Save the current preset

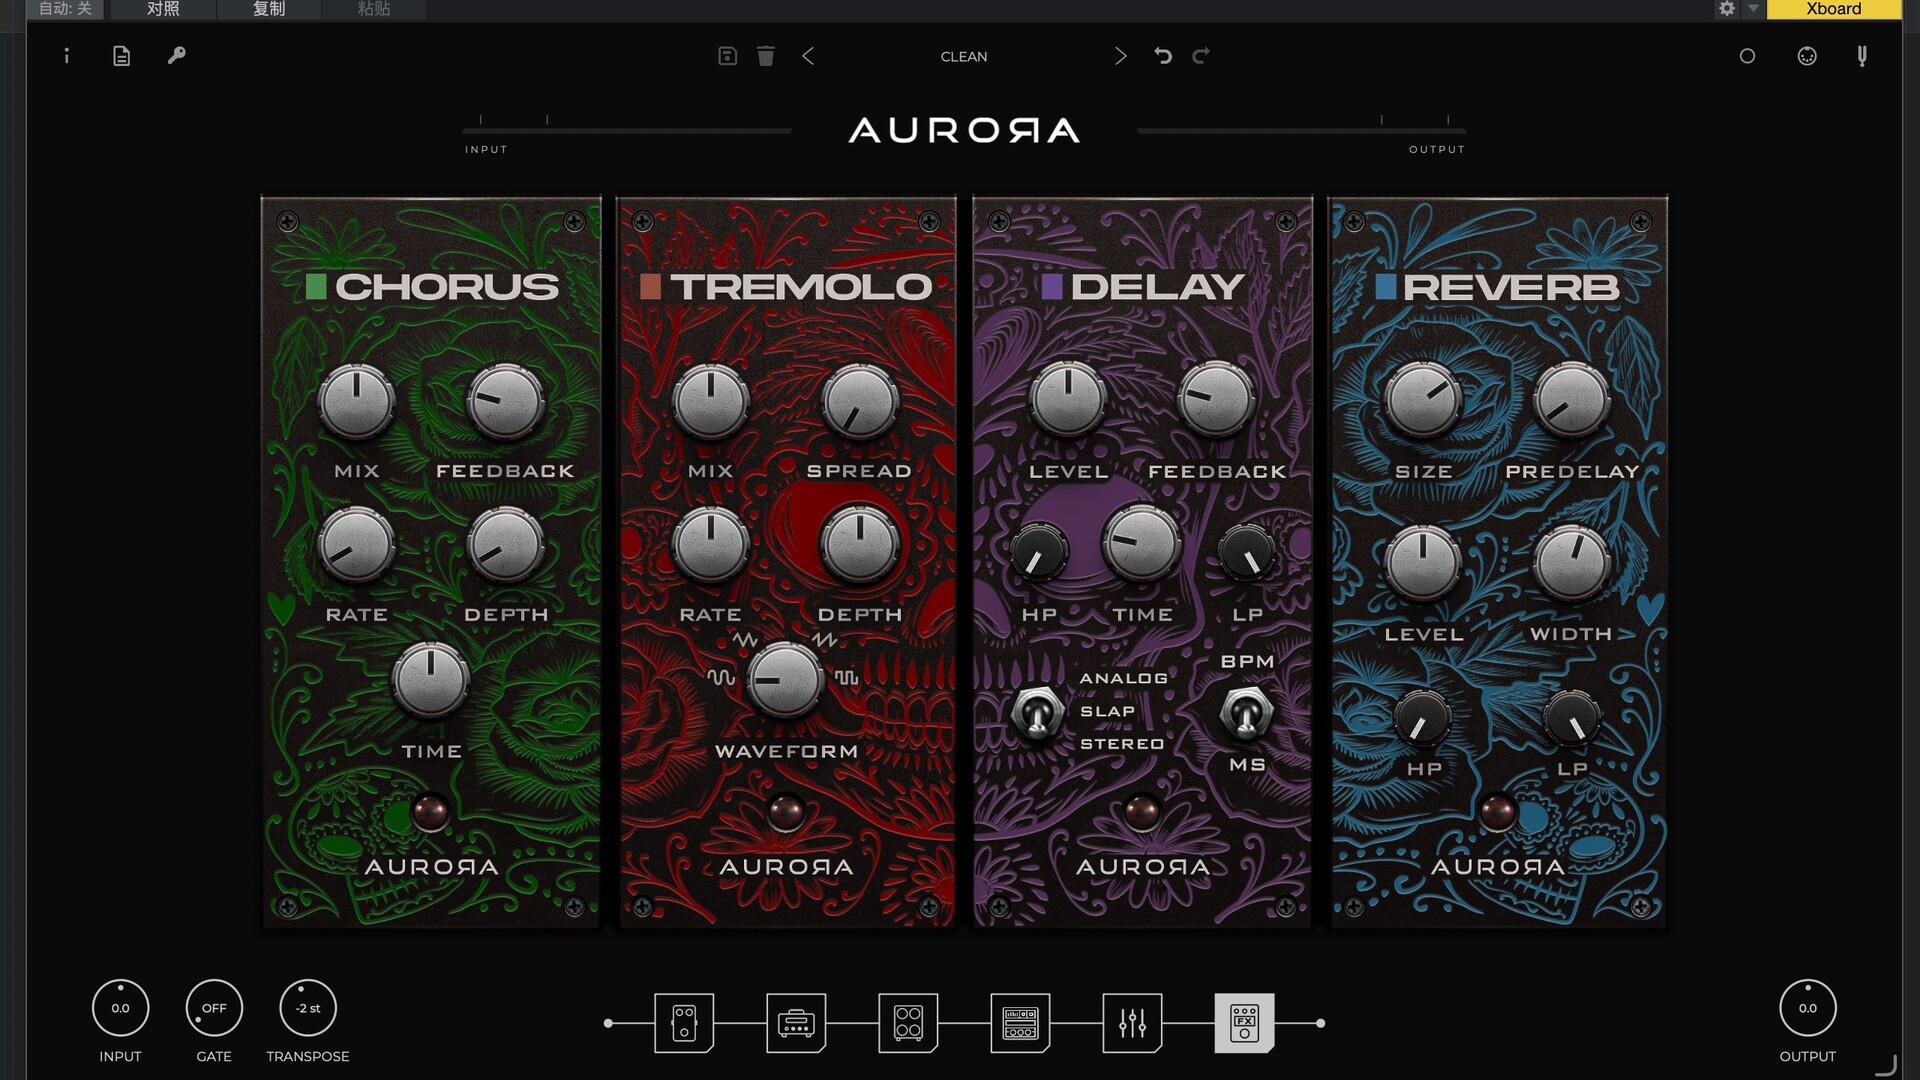pyautogui.click(x=727, y=56)
